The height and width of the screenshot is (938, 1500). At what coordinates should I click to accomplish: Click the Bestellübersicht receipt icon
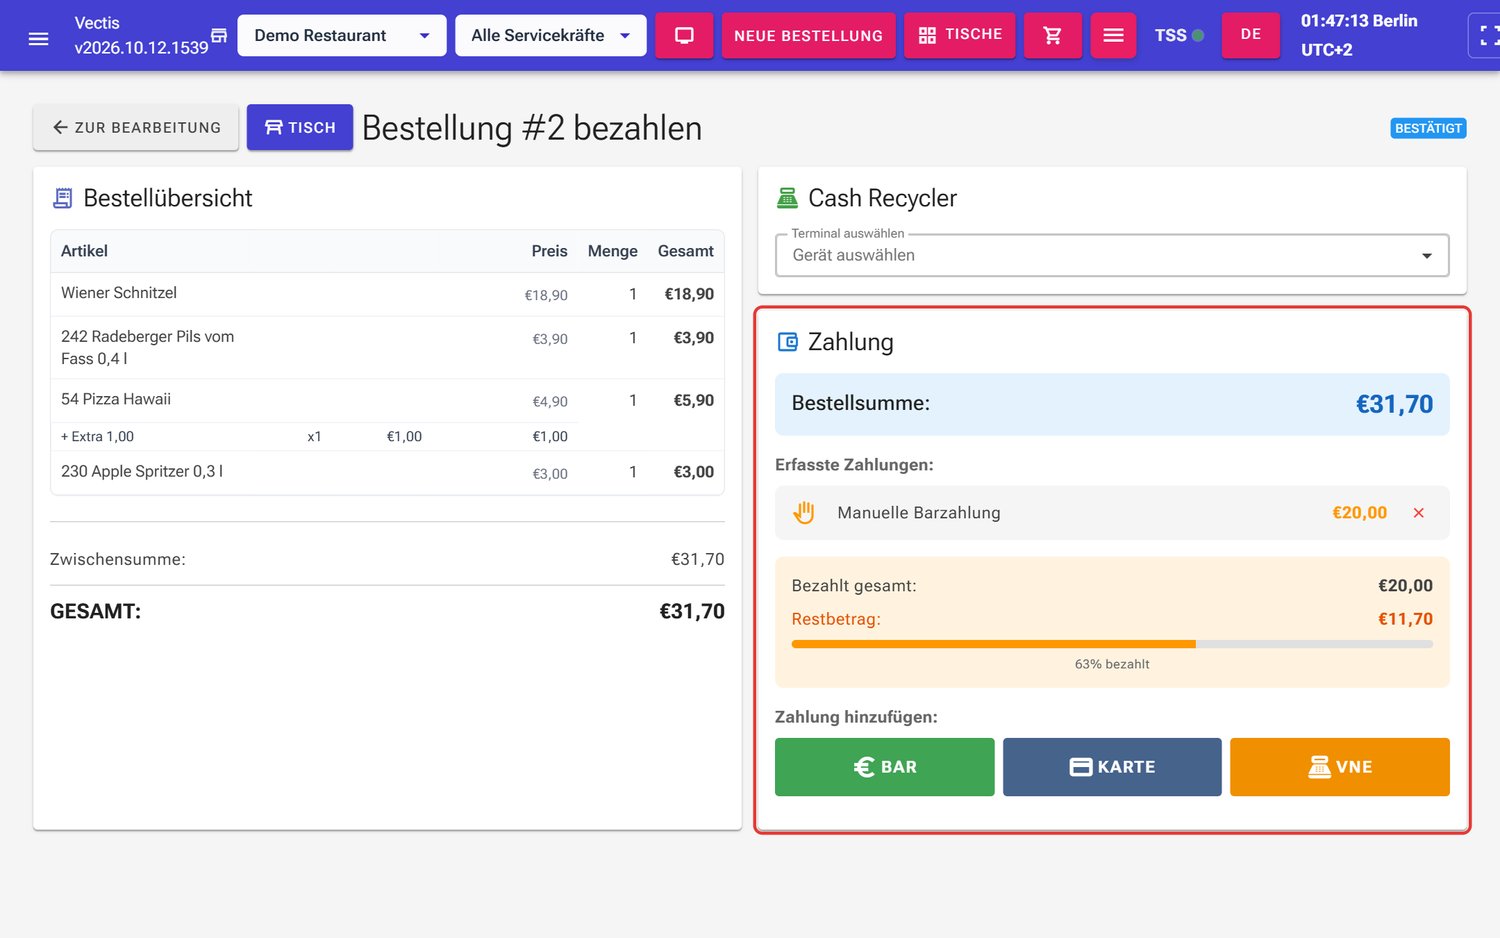click(62, 198)
